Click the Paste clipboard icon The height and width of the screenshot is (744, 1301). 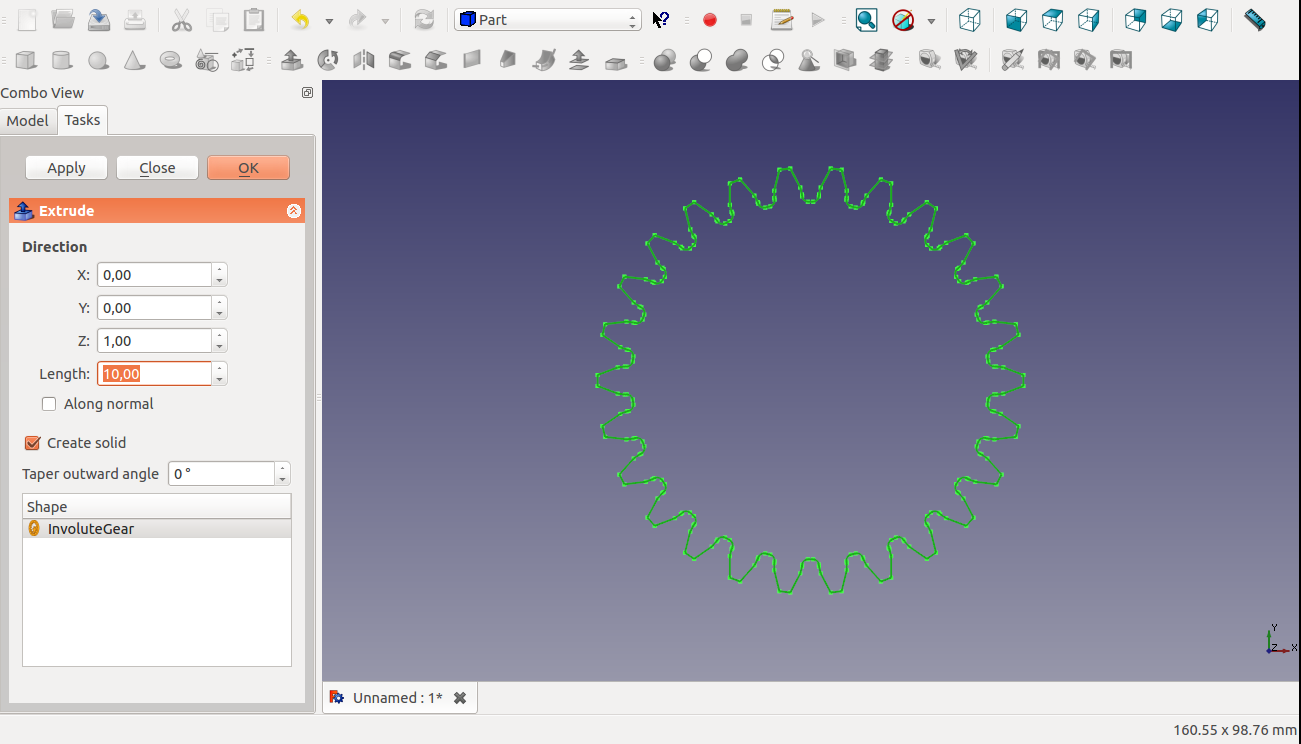[255, 20]
